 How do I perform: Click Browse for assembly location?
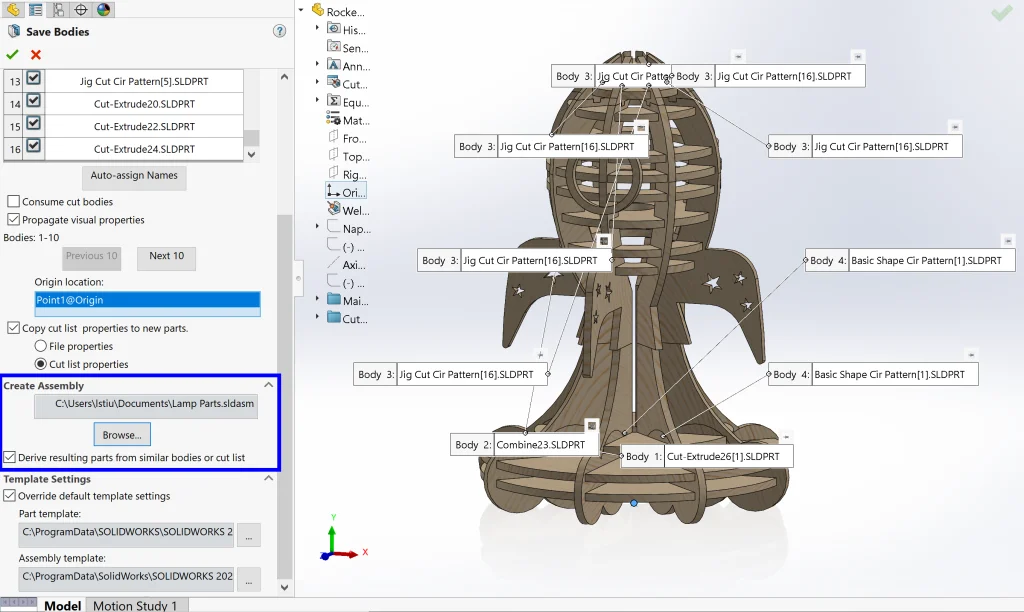point(122,435)
